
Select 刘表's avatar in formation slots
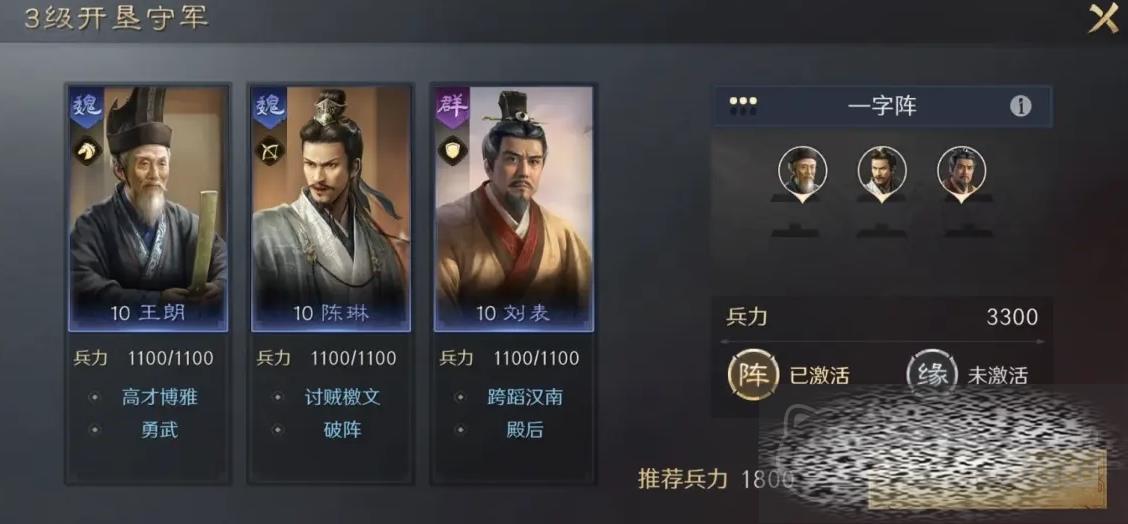point(962,171)
